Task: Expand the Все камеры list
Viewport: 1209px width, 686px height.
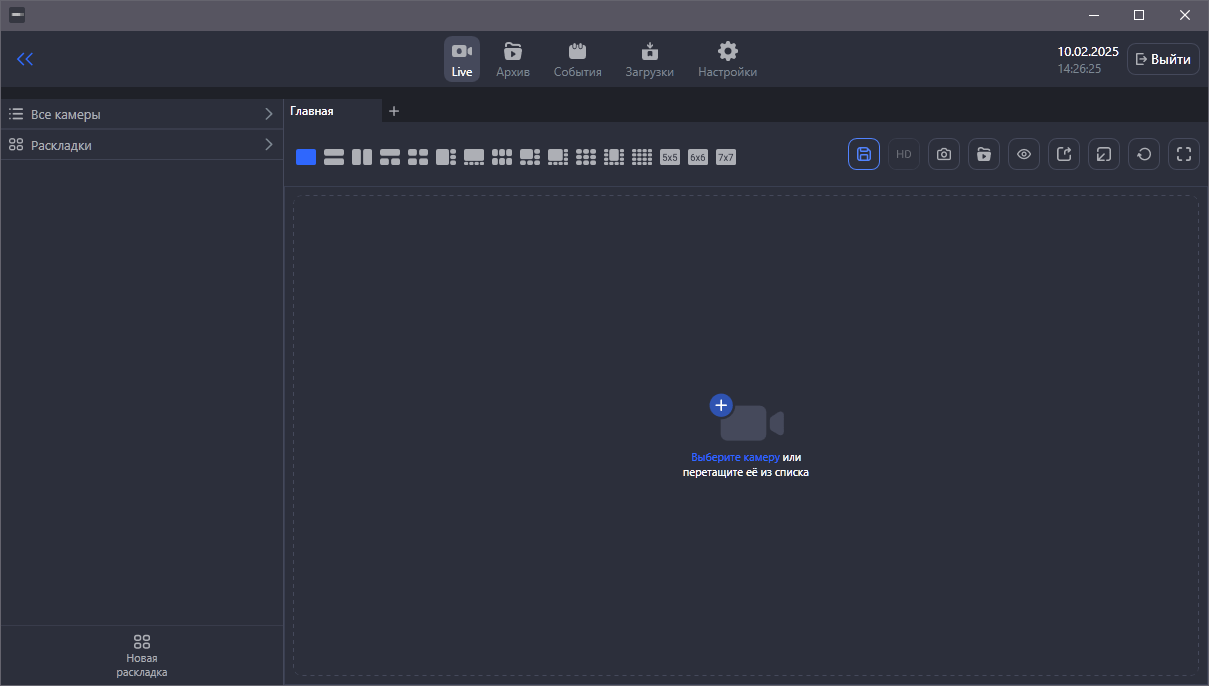Action: (x=142, y=114)
